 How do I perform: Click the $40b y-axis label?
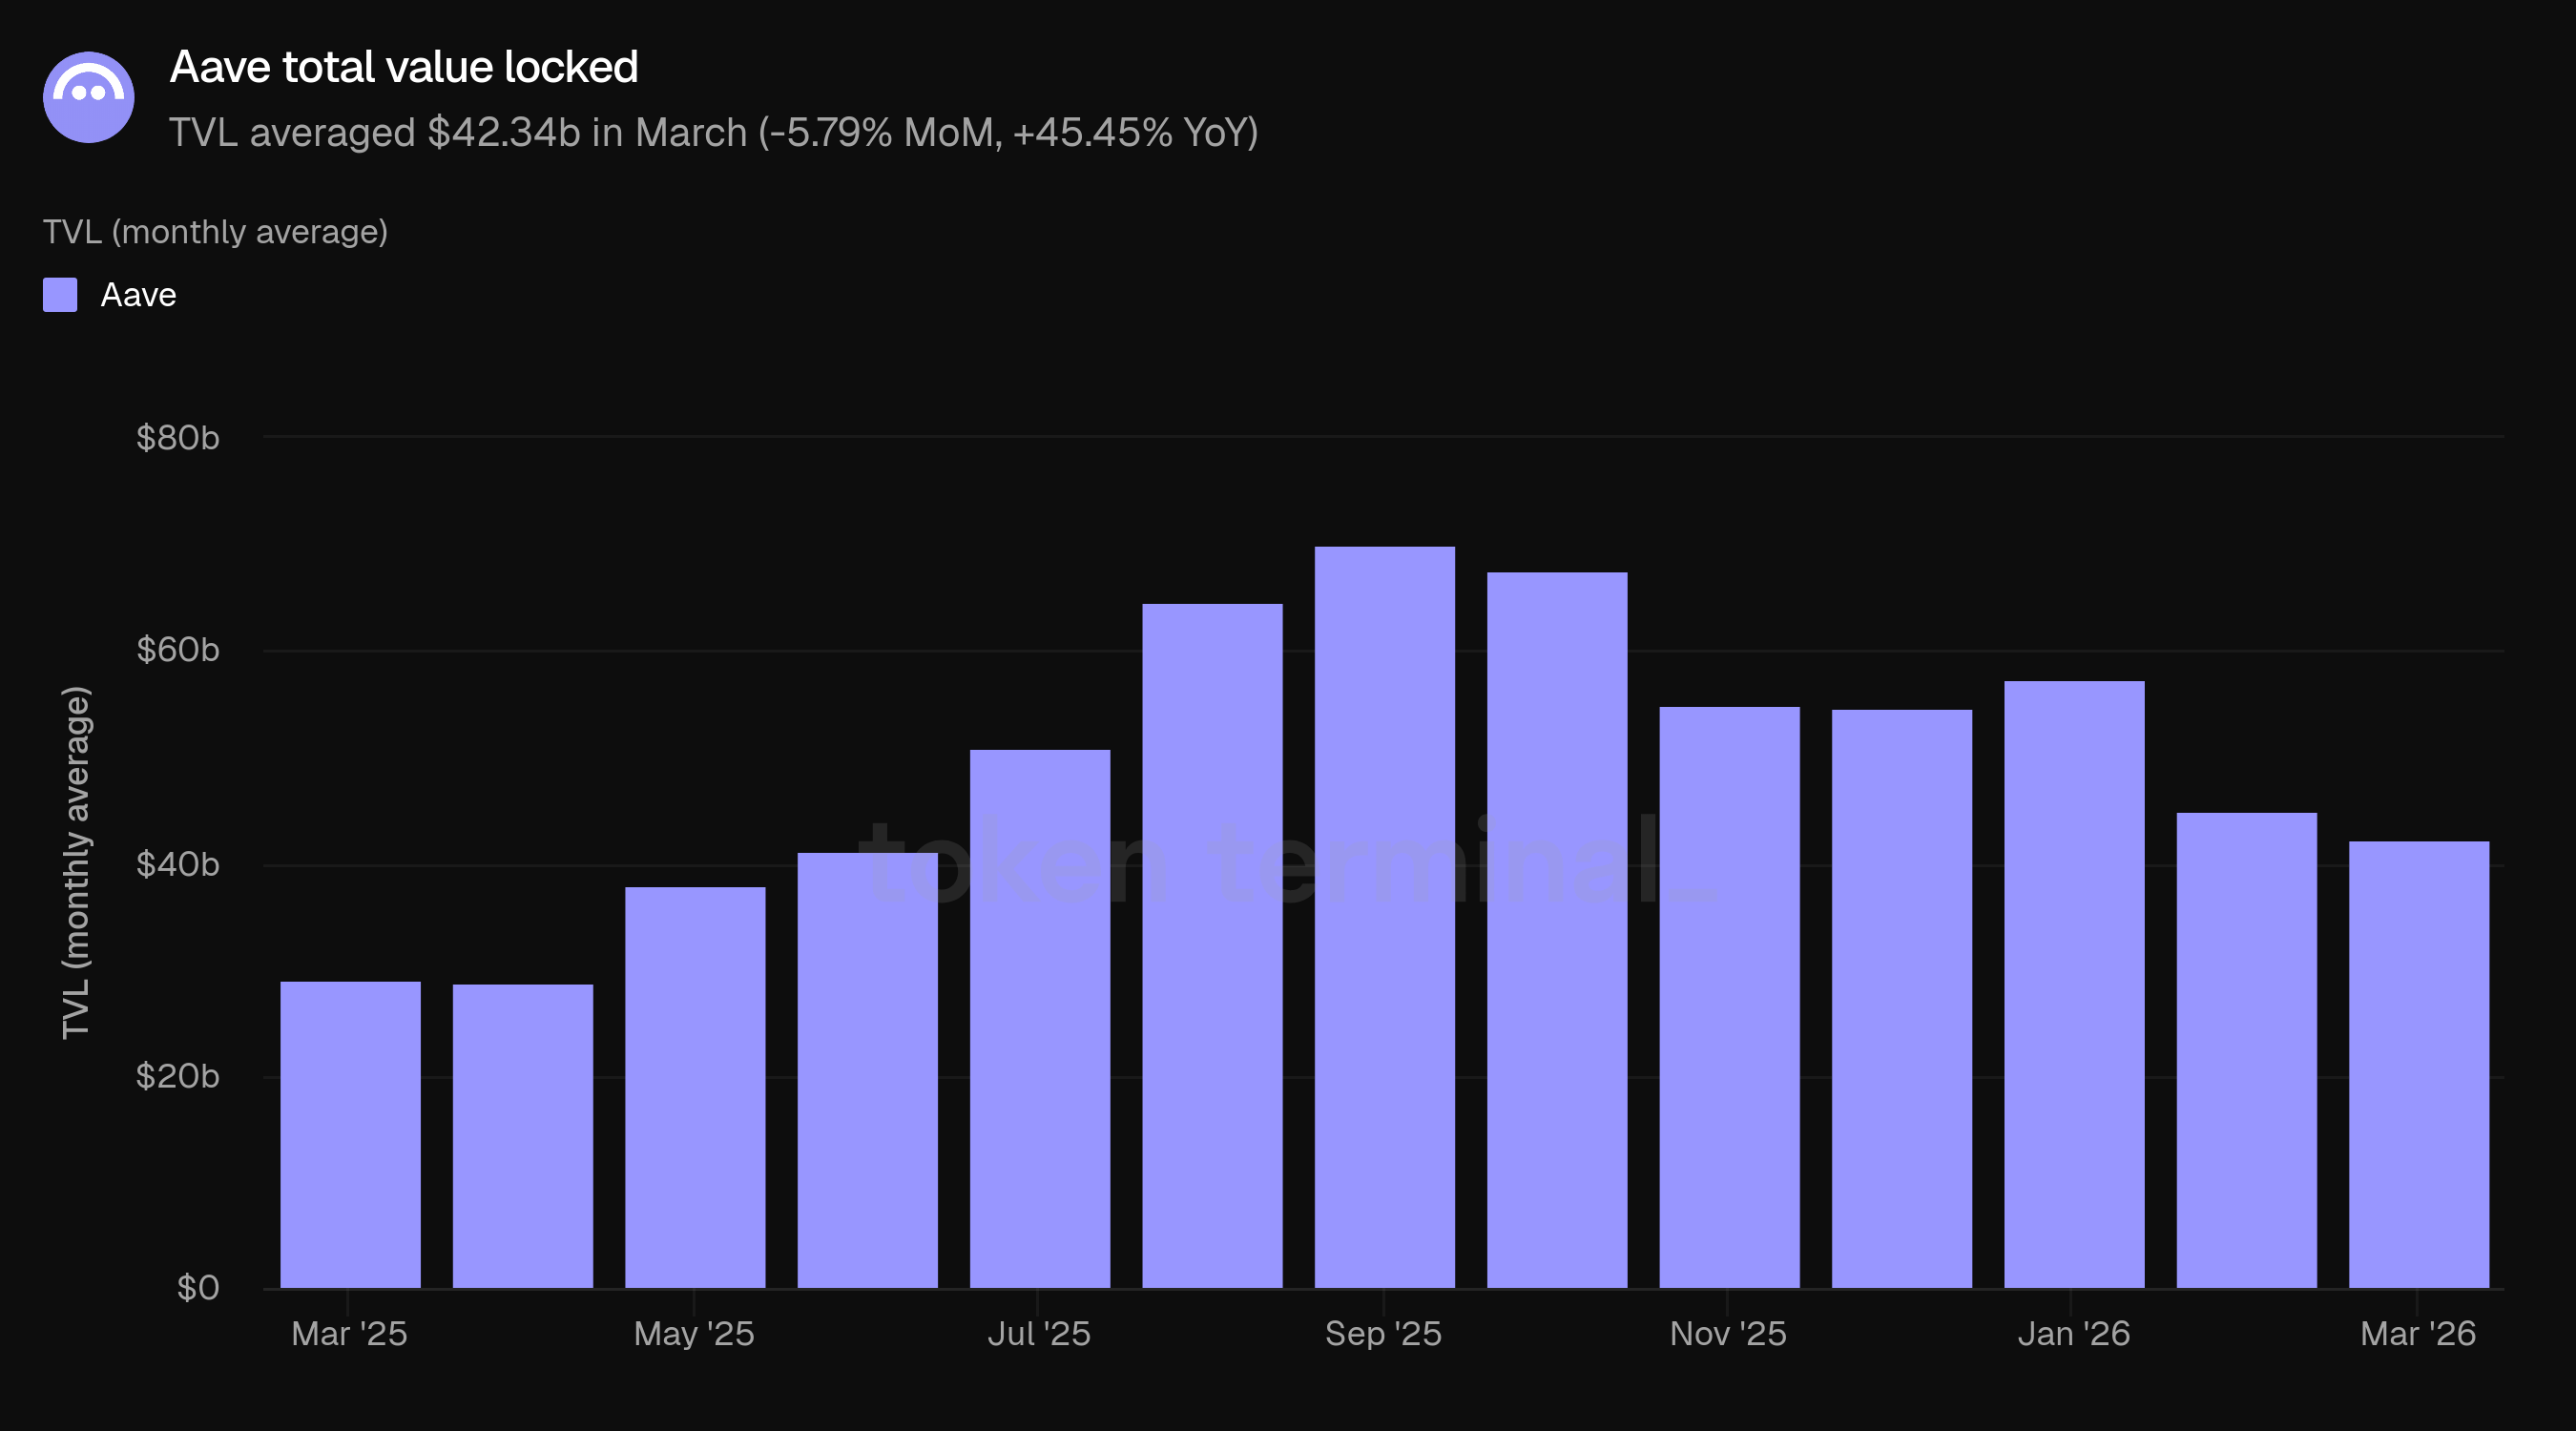point(178,864)
